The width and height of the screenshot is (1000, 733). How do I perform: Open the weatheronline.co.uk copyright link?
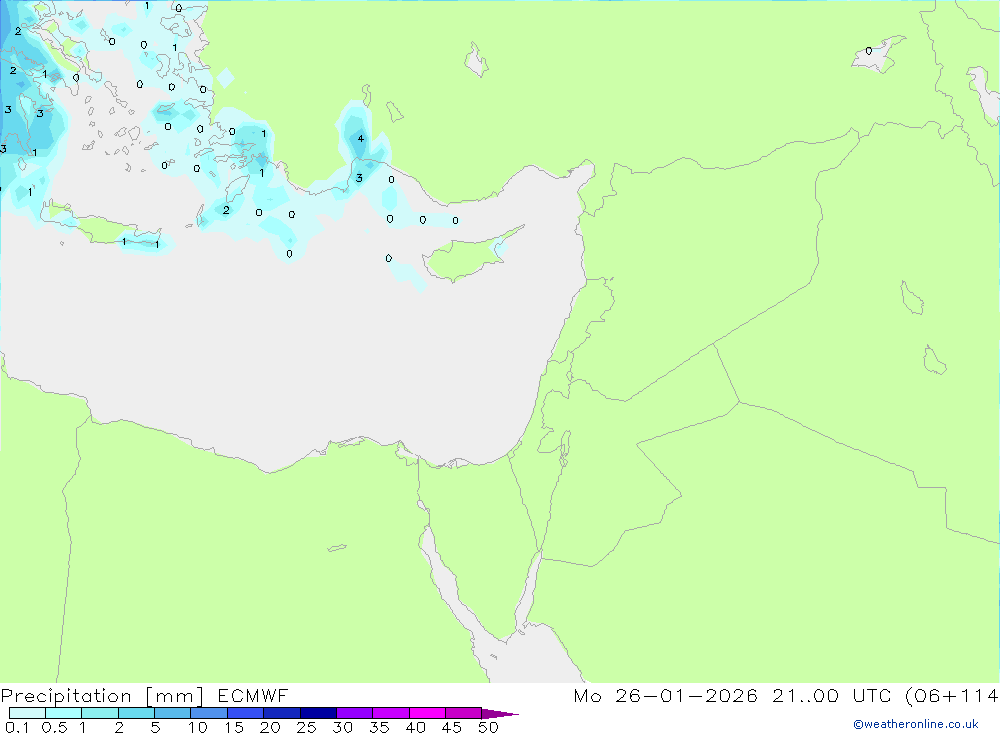coord(916,724)
